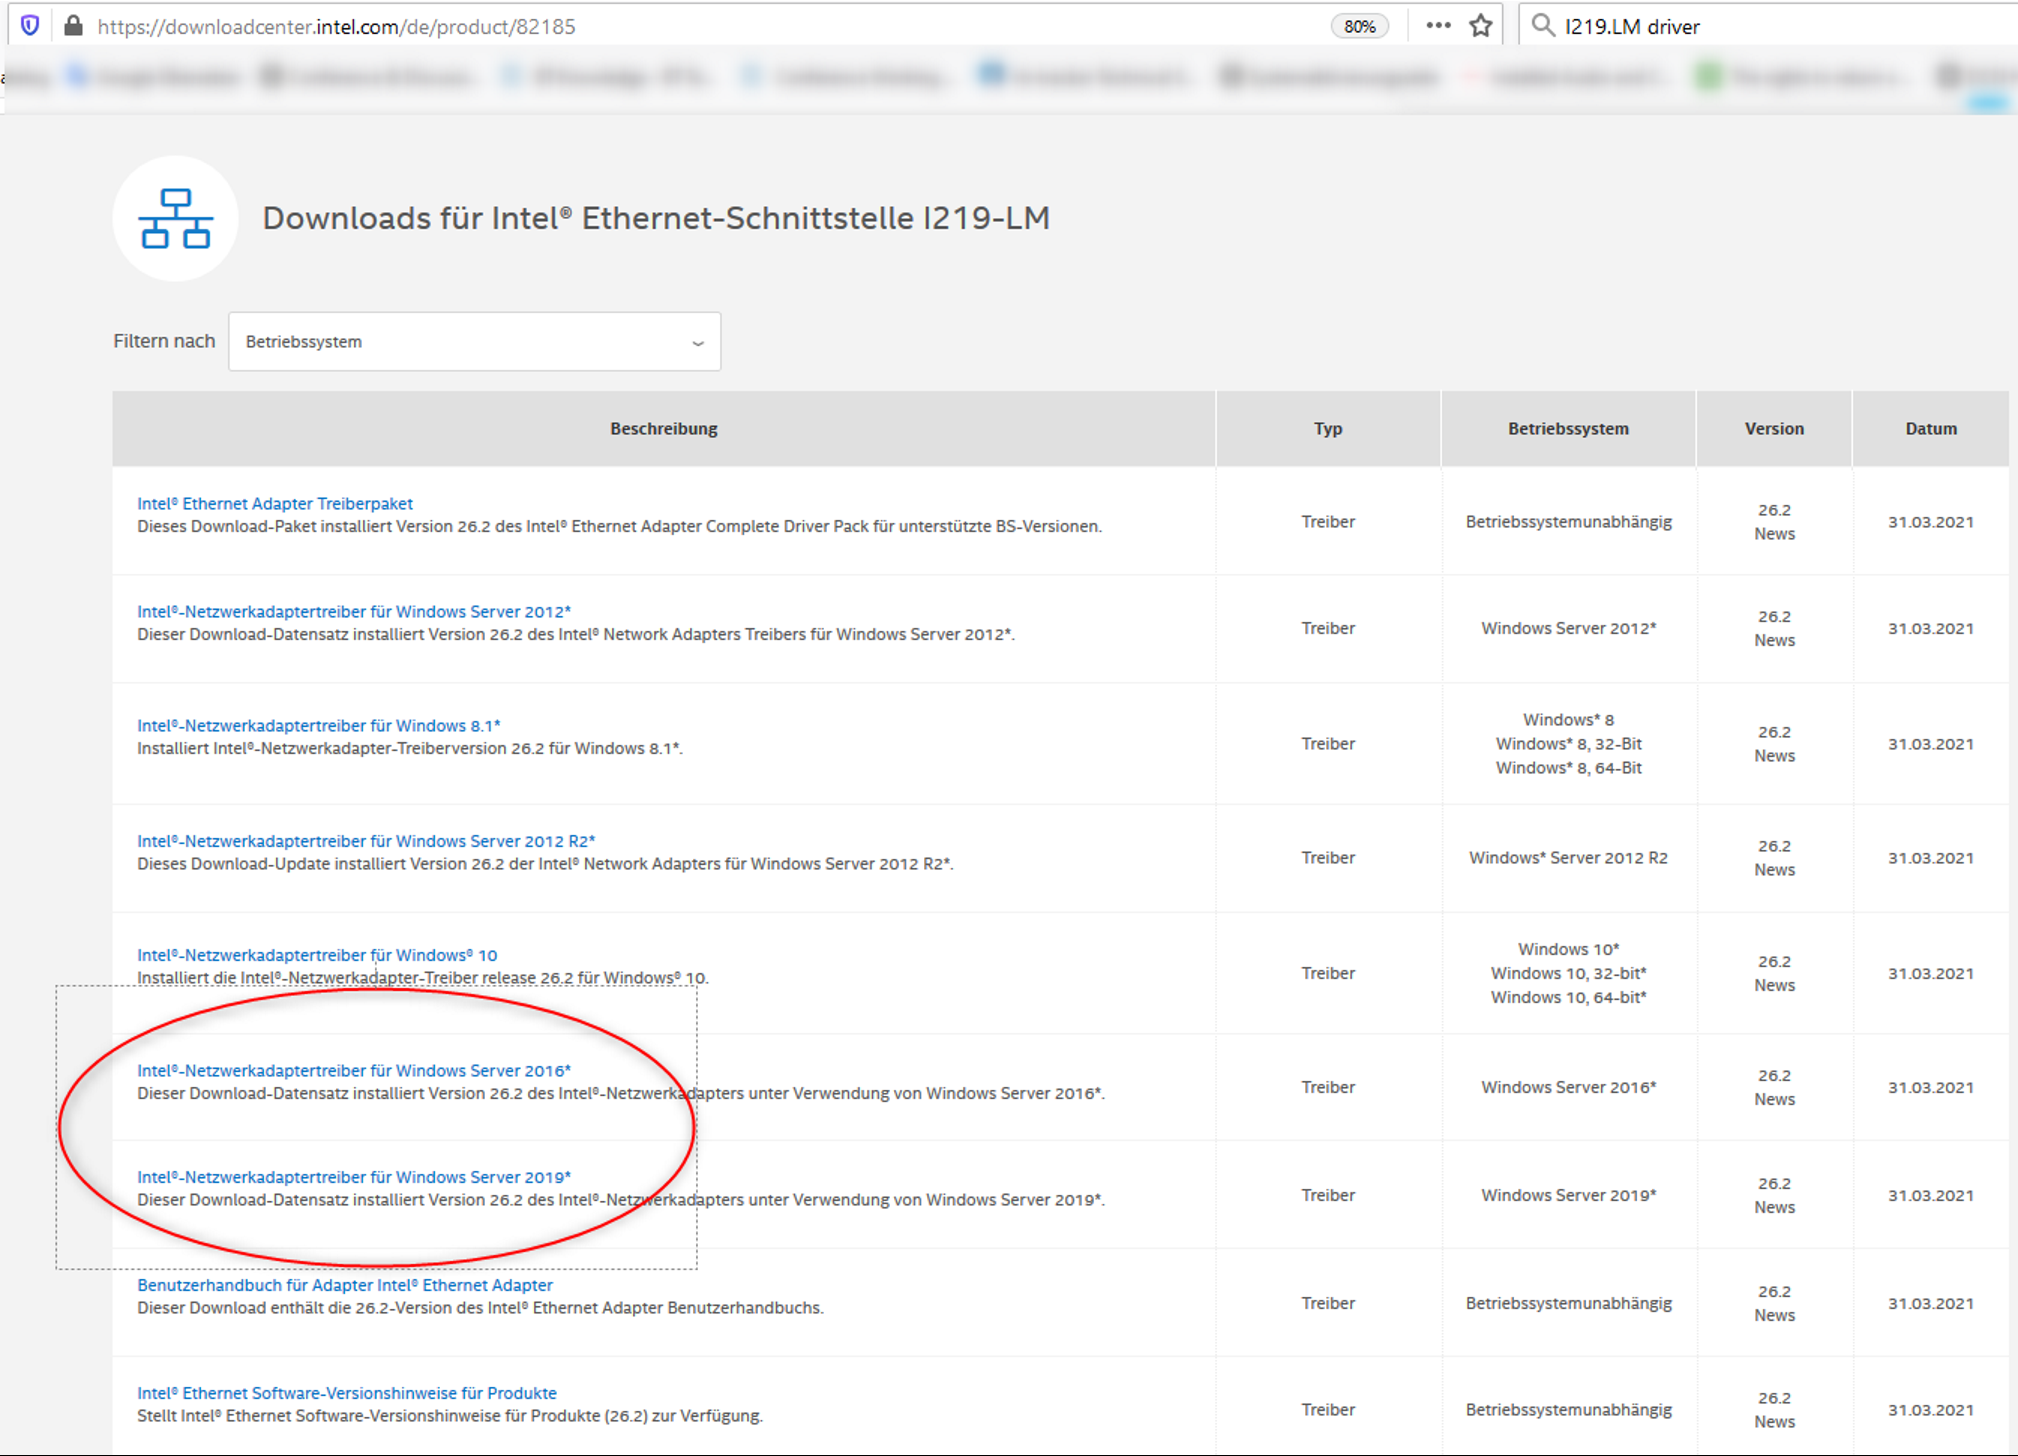
Task: Sort by the Datum column header
Action: 1930,429
